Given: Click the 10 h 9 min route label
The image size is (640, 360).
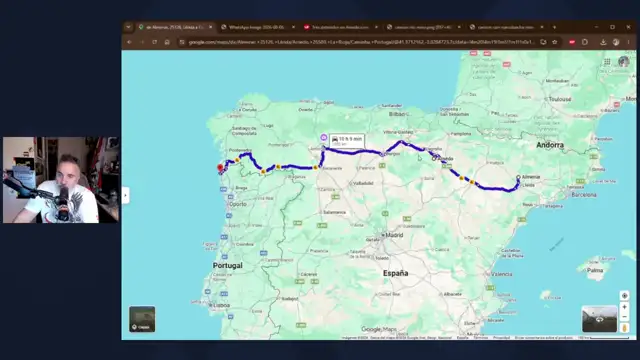Looking at the screenshot, I should pyautogui.click(x=347, y=141).
